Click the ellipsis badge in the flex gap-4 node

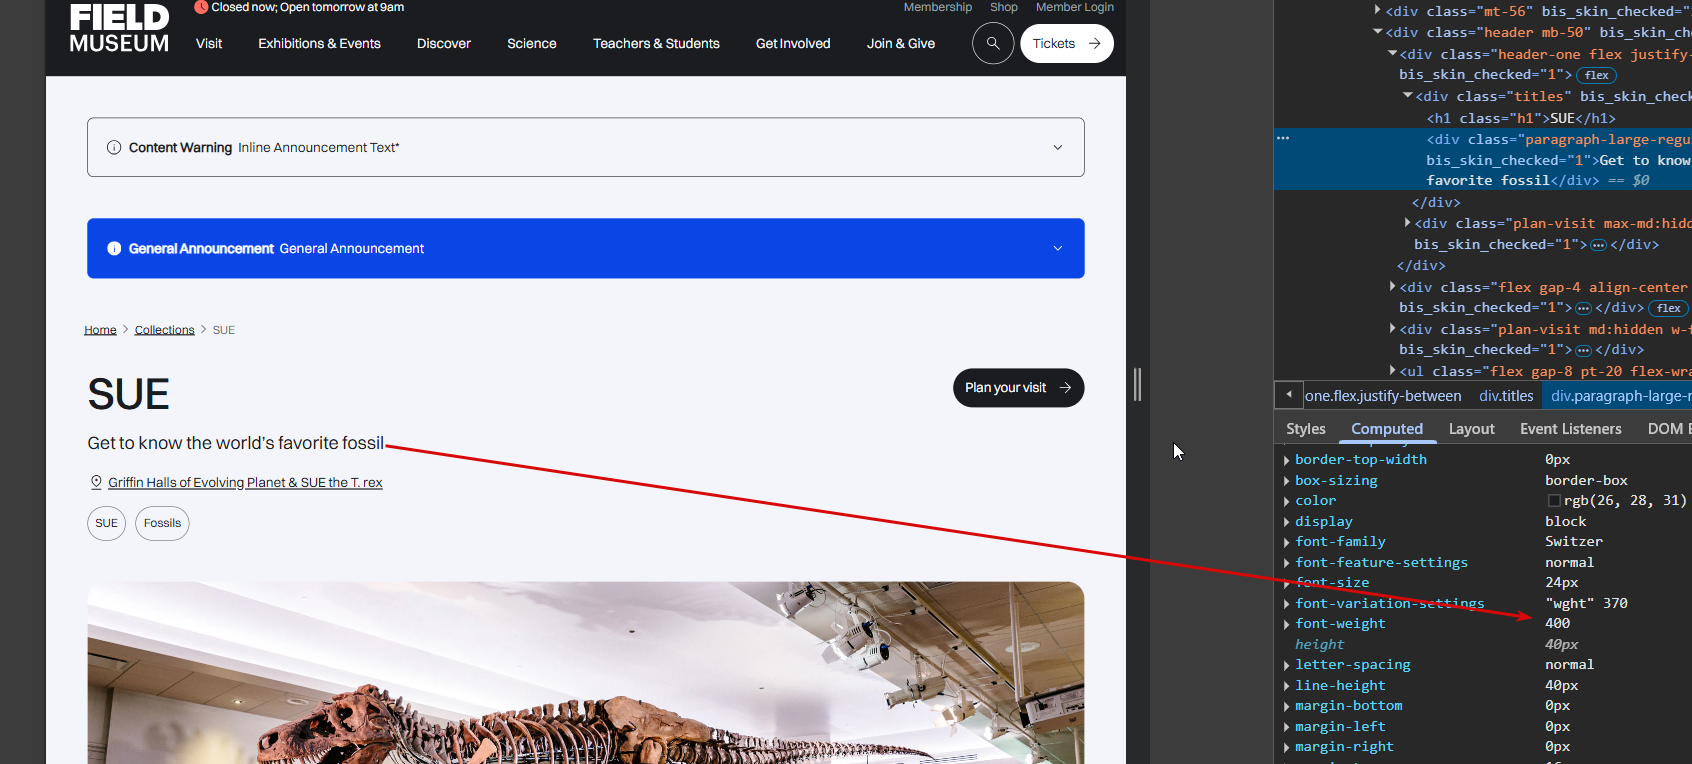[x=1583, y=308]
